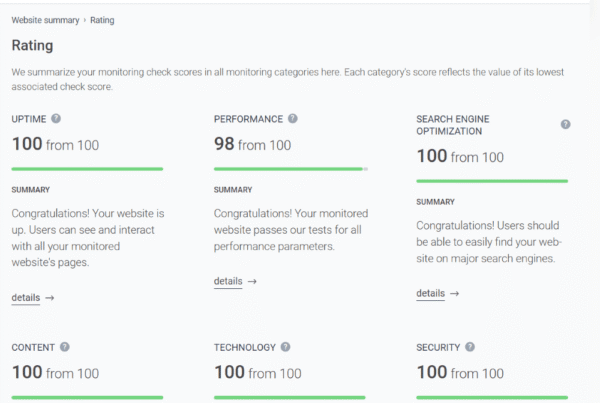Click the SUMMARY heading under Uptime

[31, 190]
